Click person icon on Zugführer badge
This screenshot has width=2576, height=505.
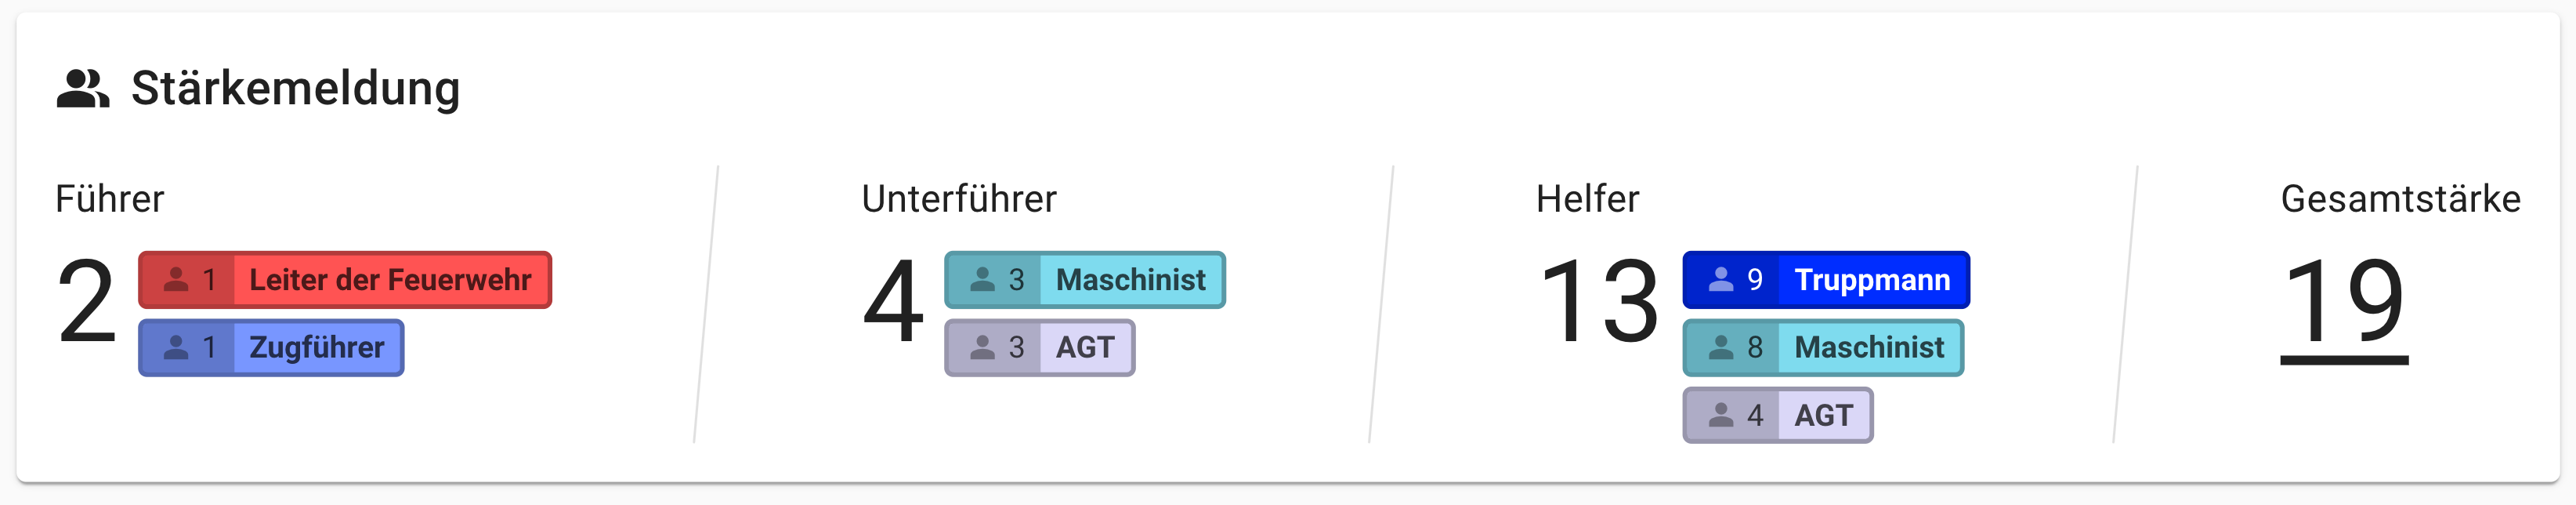176,348
